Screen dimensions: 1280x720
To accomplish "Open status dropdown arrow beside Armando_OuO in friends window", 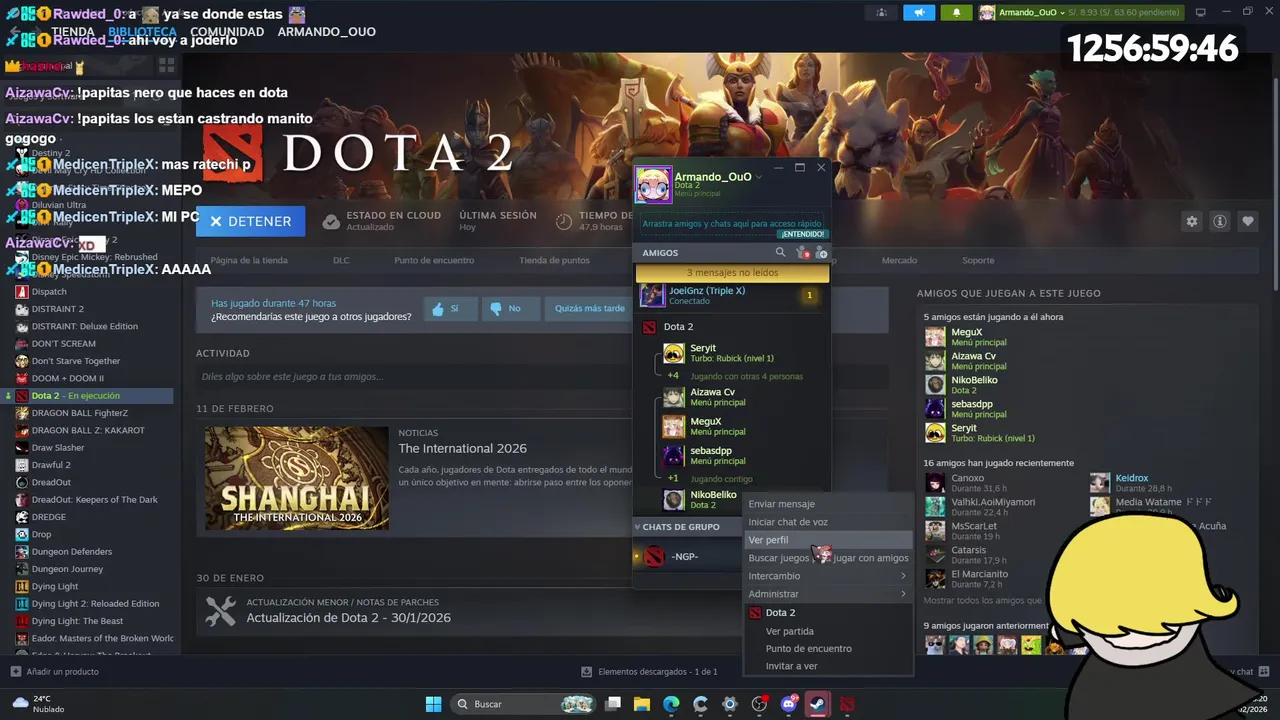I will click(x=759, y=177).
